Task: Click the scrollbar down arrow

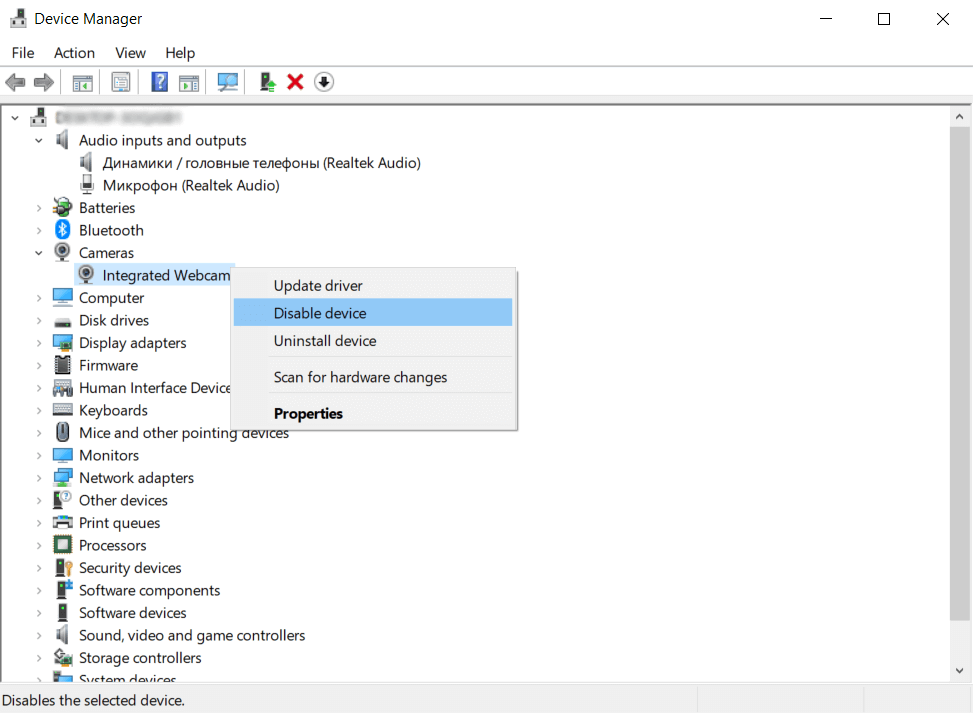Action: pos(959,670)
